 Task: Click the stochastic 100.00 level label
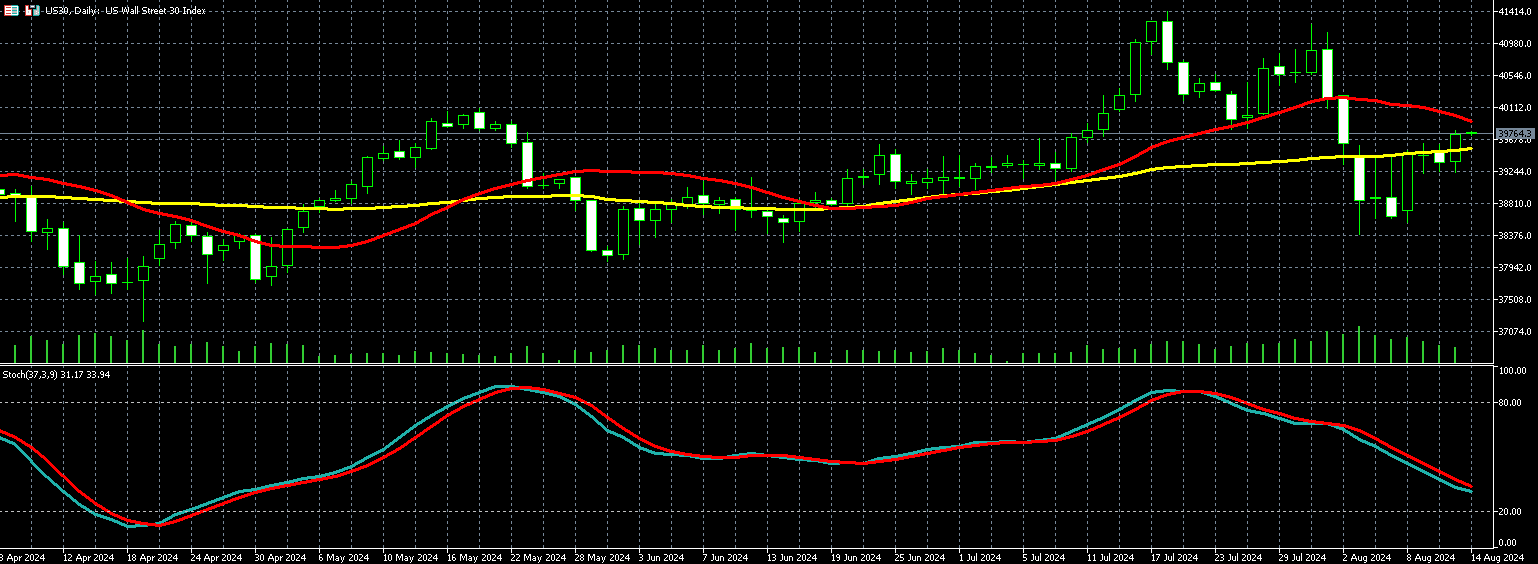click(x=1513, y=371)
